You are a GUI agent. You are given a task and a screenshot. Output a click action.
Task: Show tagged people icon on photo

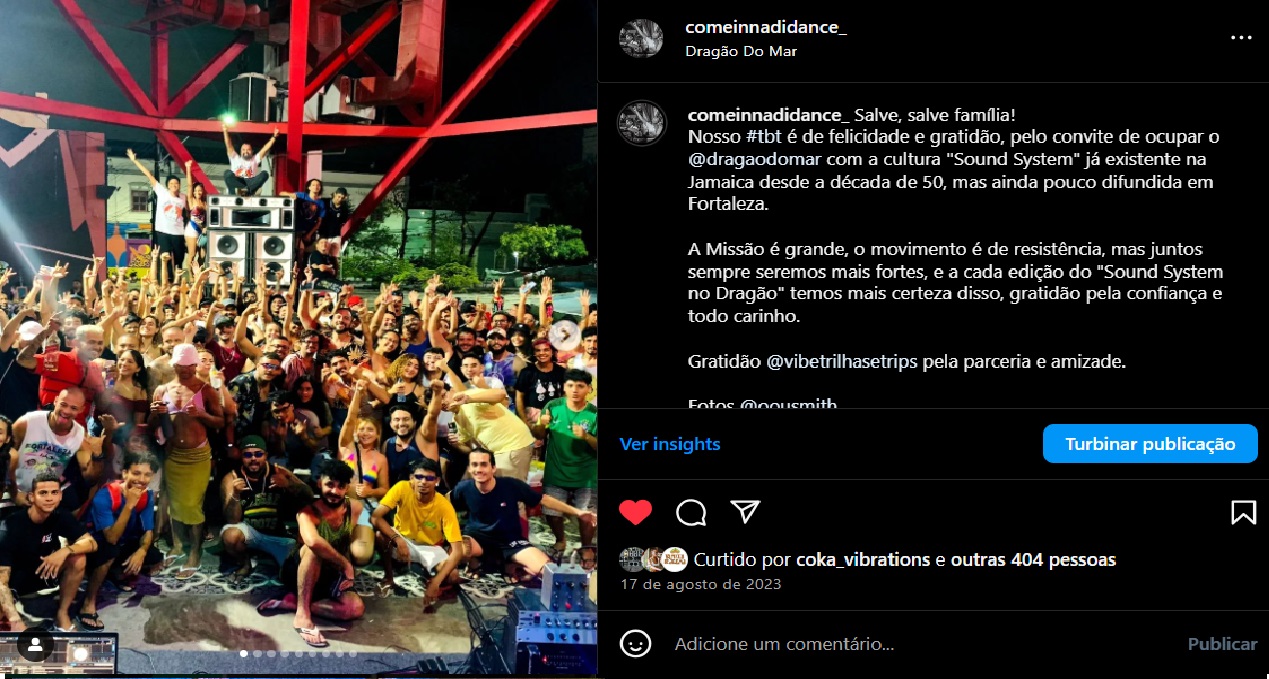click(35, 645)
